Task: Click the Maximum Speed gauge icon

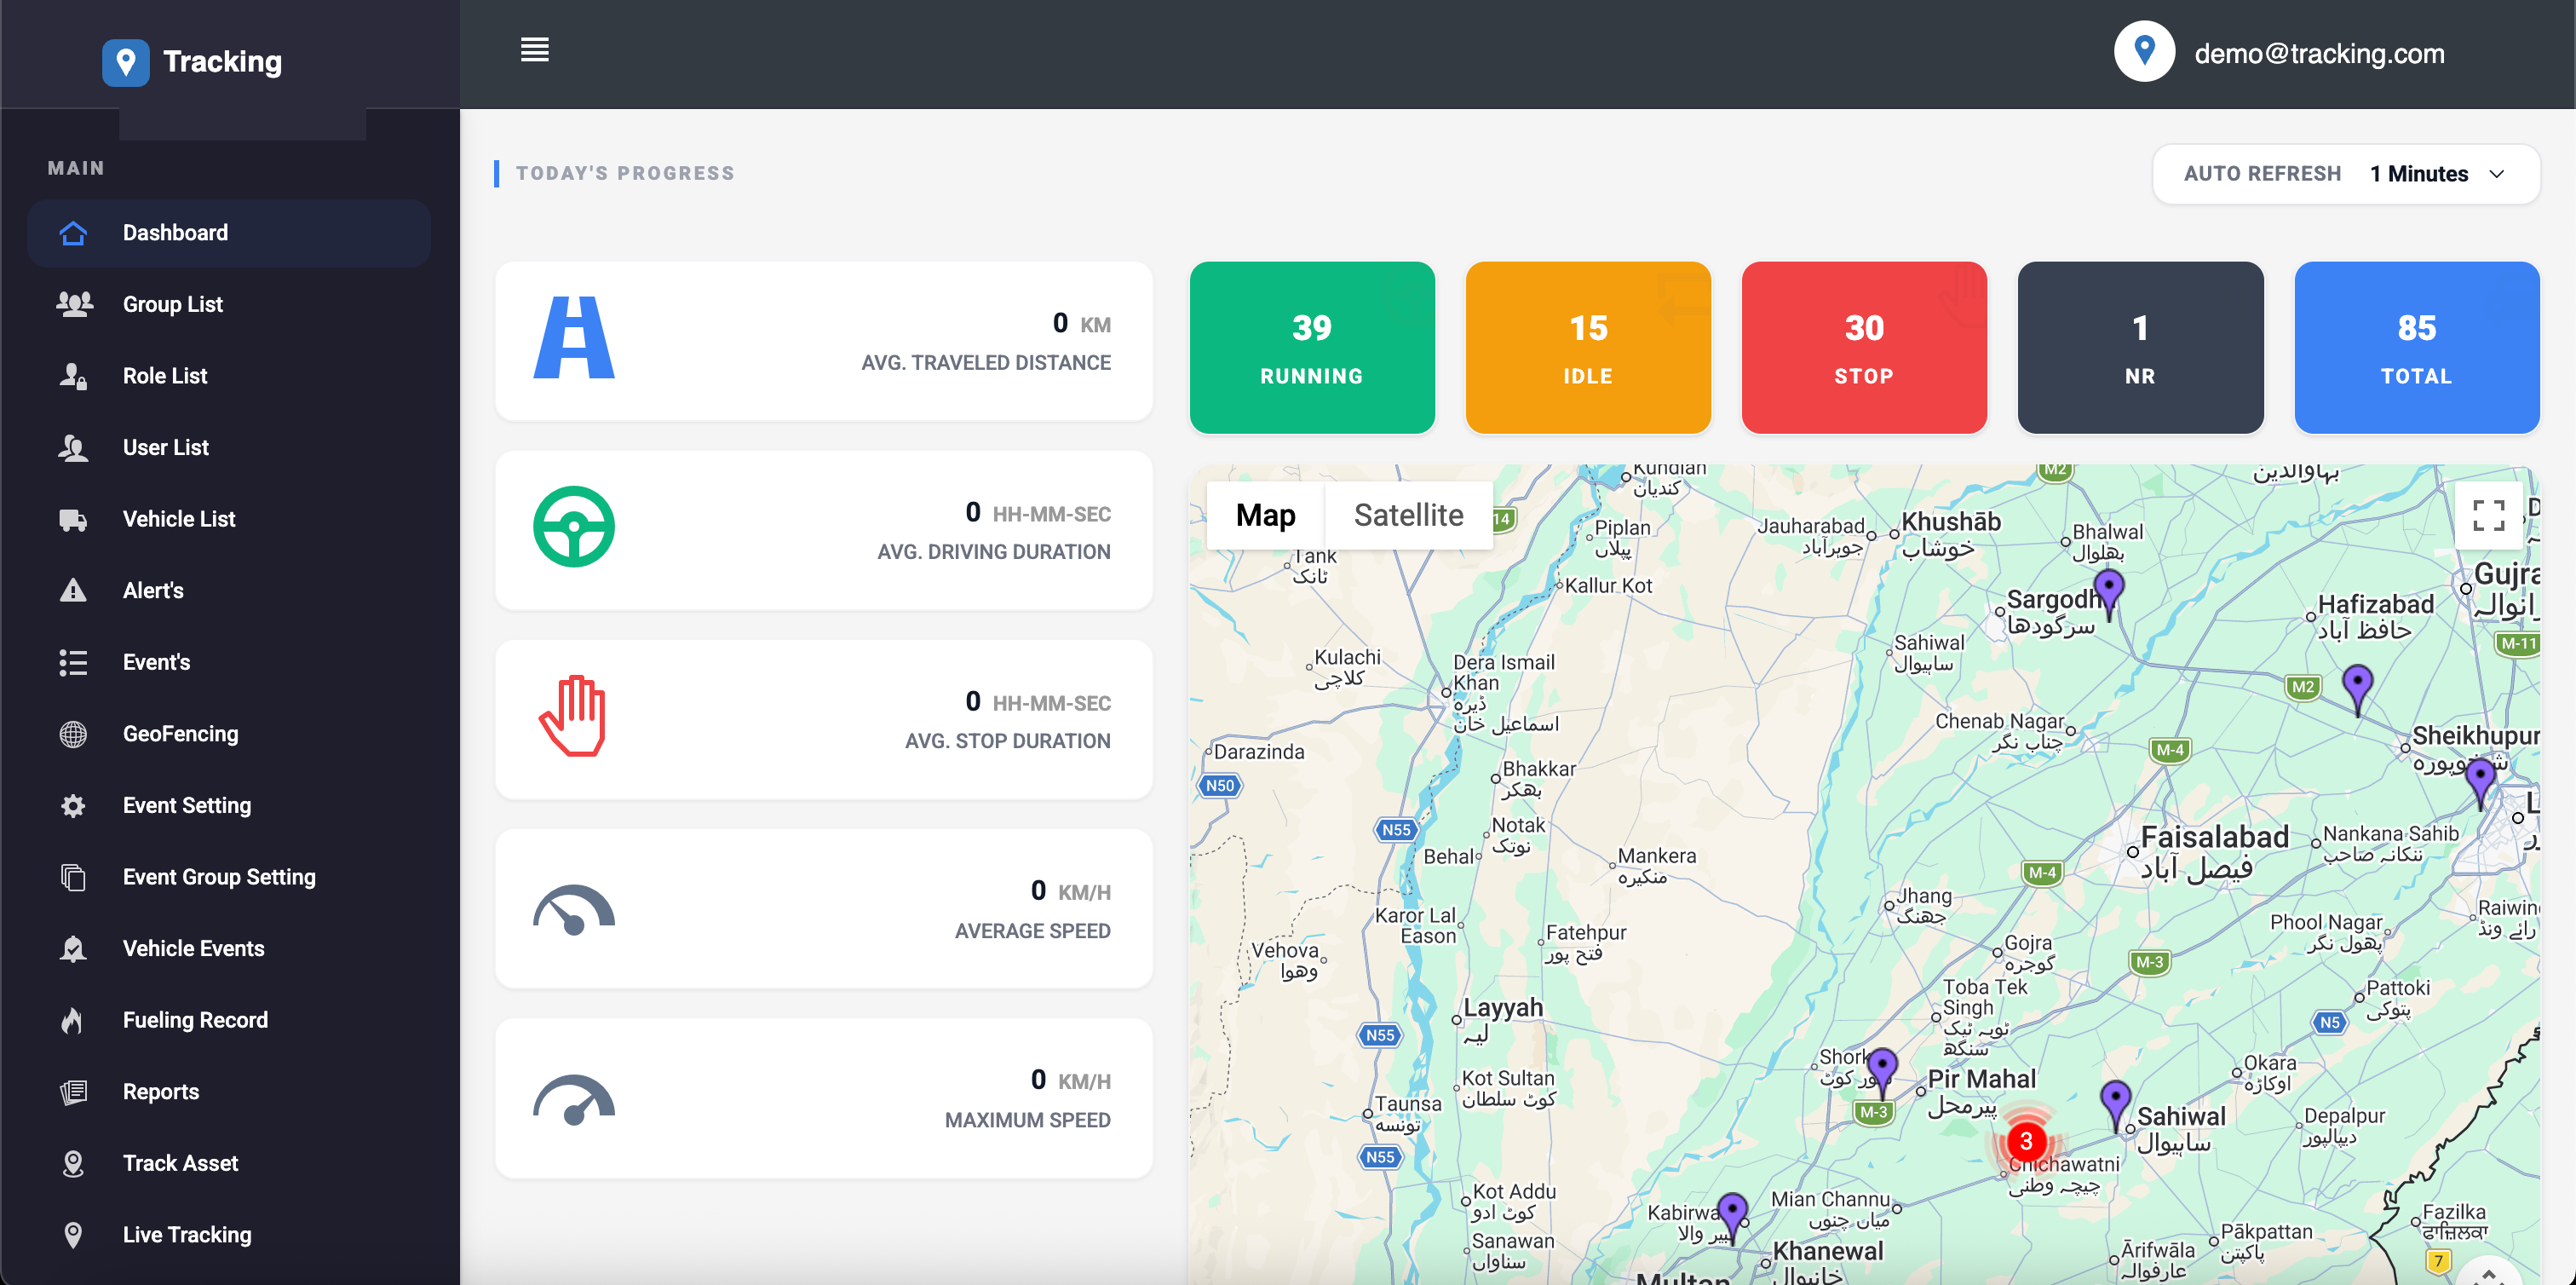Action: point(574,1099)
